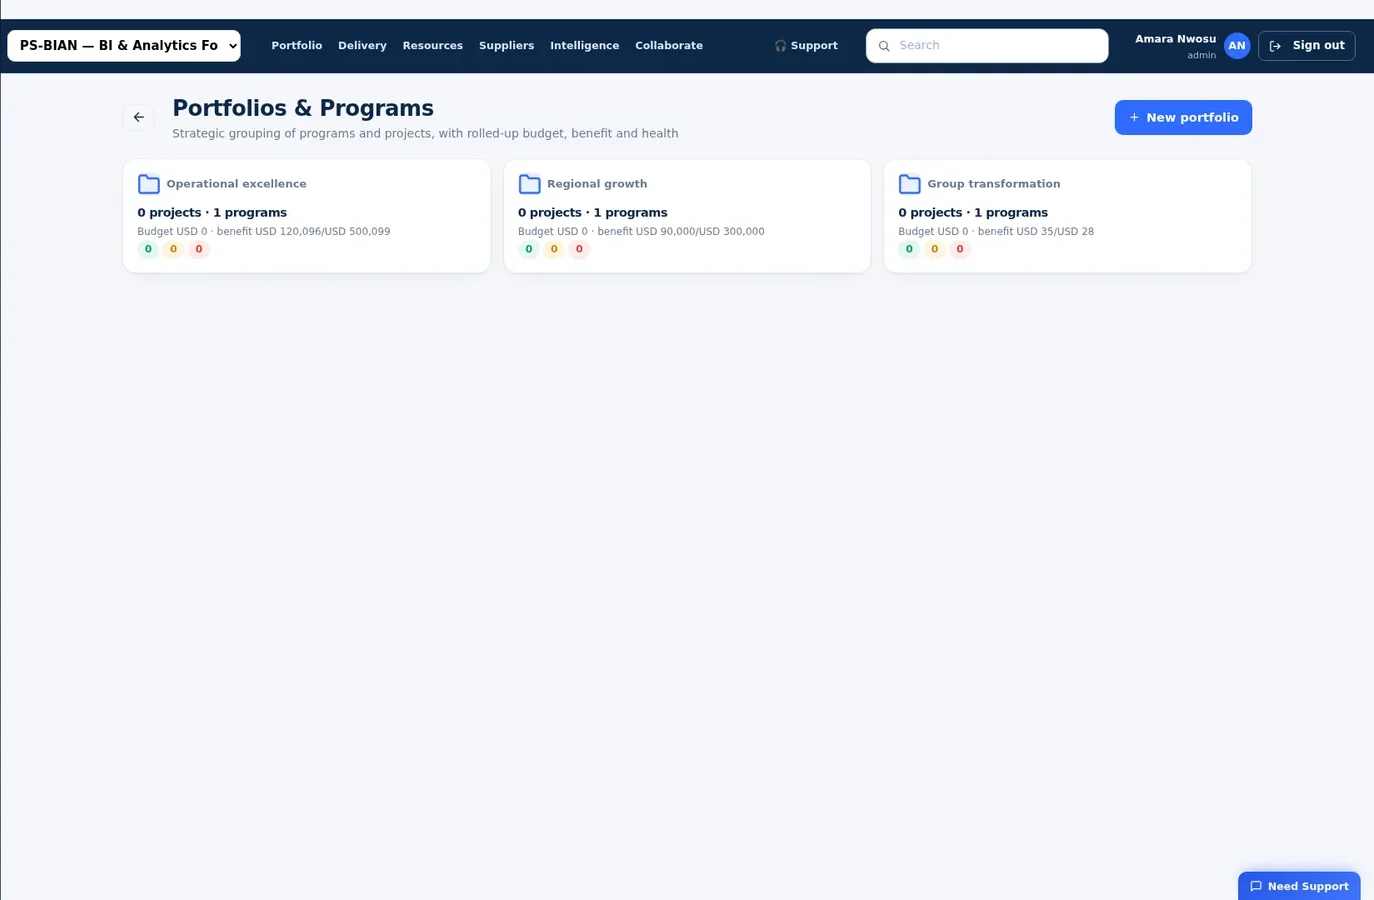Open the PS-BIAN project selector dropdown

124,46
